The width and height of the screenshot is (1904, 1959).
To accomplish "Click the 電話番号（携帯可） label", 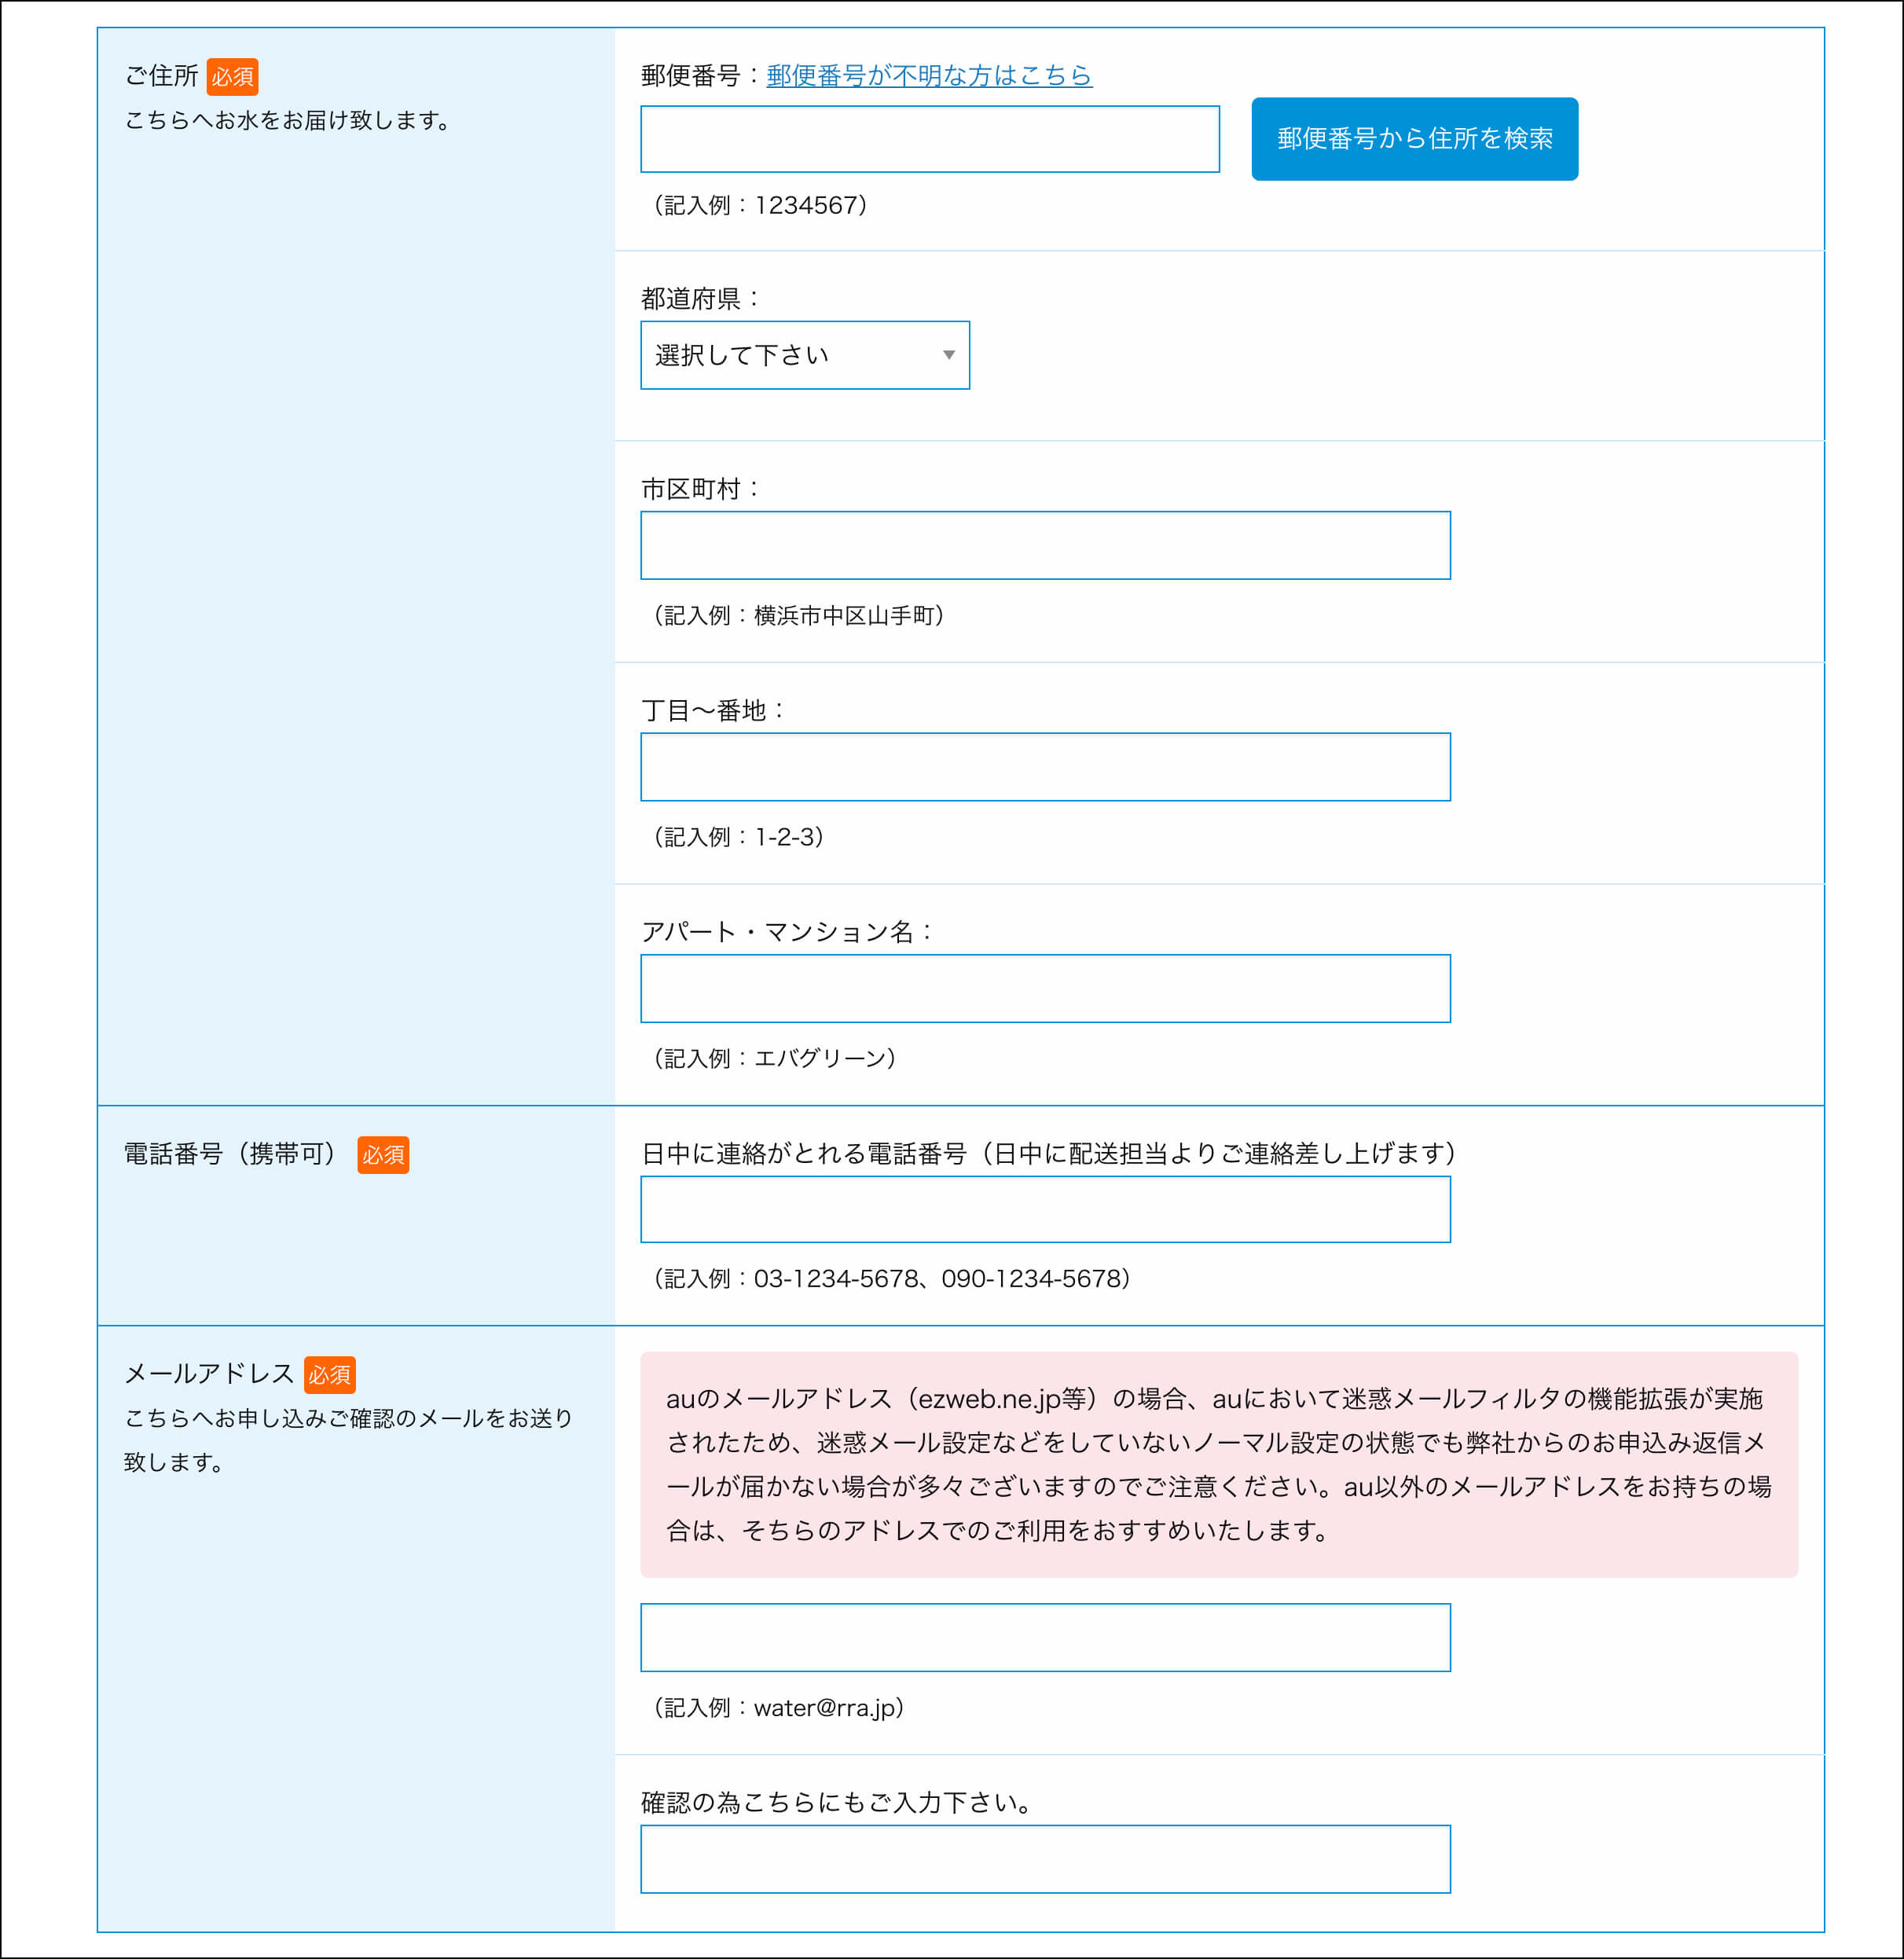I will tap(230, 1154).
